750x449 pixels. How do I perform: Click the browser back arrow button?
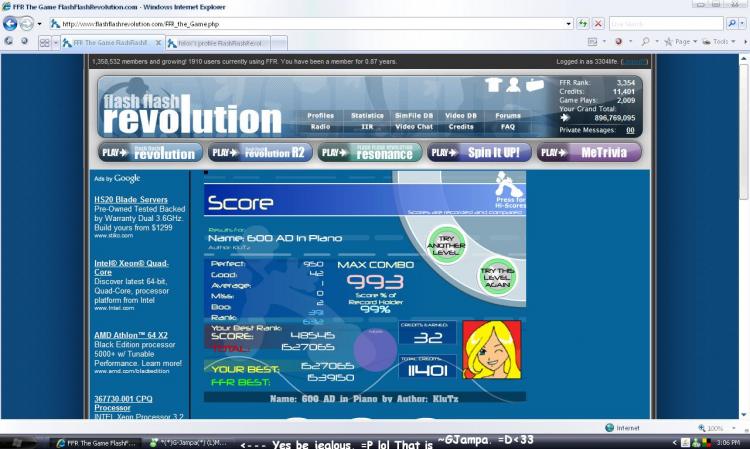[x=10, y=23]
